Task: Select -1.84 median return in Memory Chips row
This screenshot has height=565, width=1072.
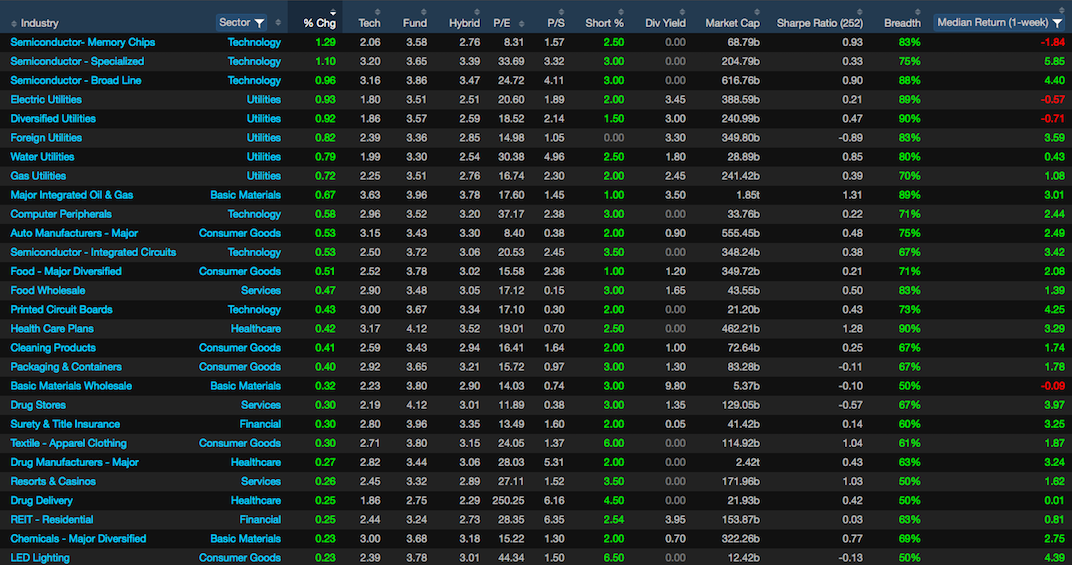Action: click(x=1052, y=42)
